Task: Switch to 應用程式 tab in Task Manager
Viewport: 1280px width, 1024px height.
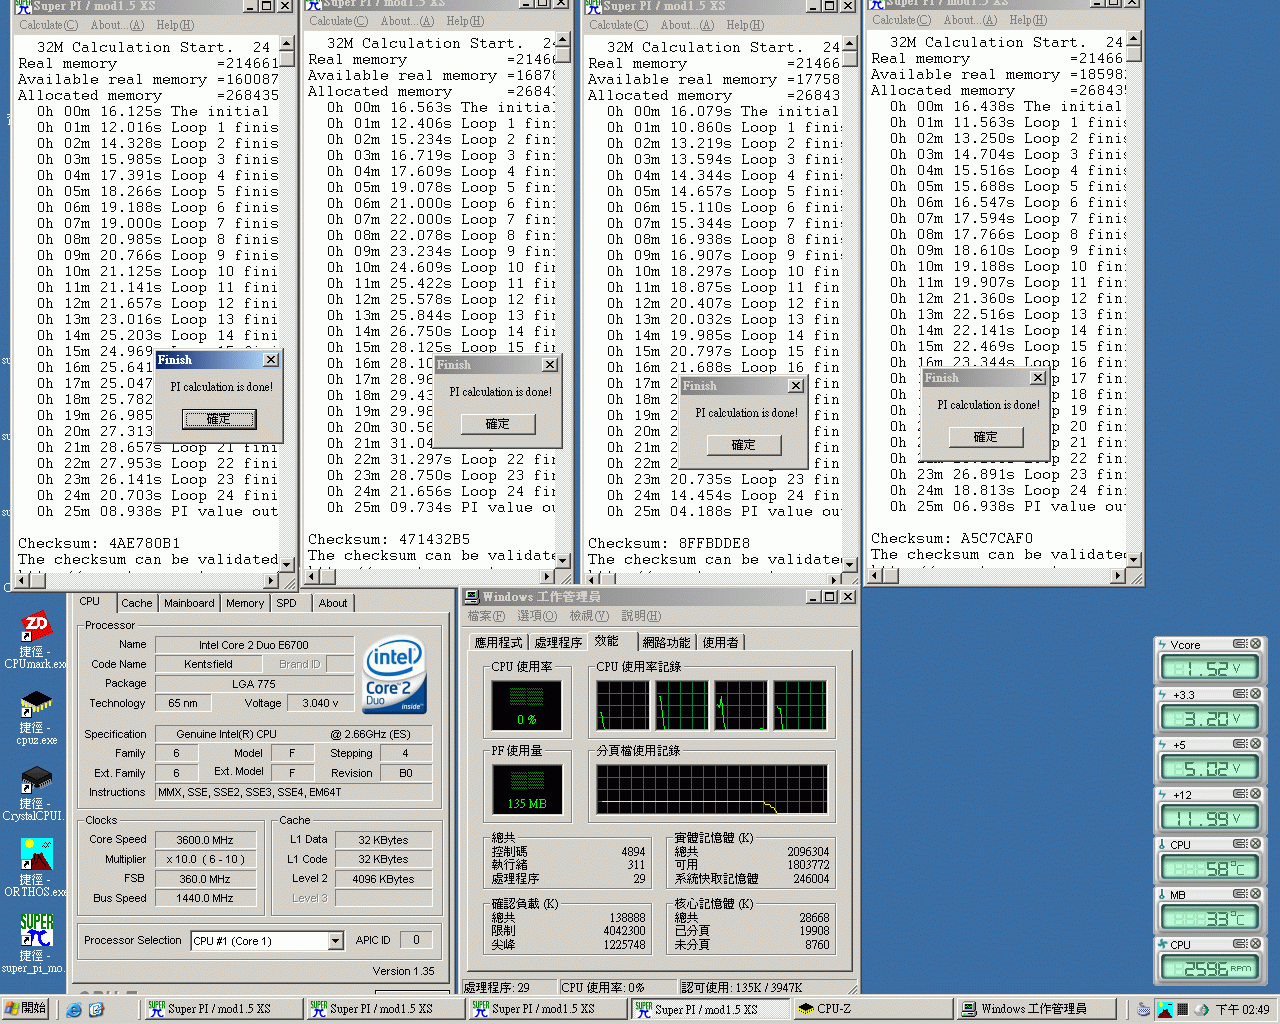Action: (498, 642)
